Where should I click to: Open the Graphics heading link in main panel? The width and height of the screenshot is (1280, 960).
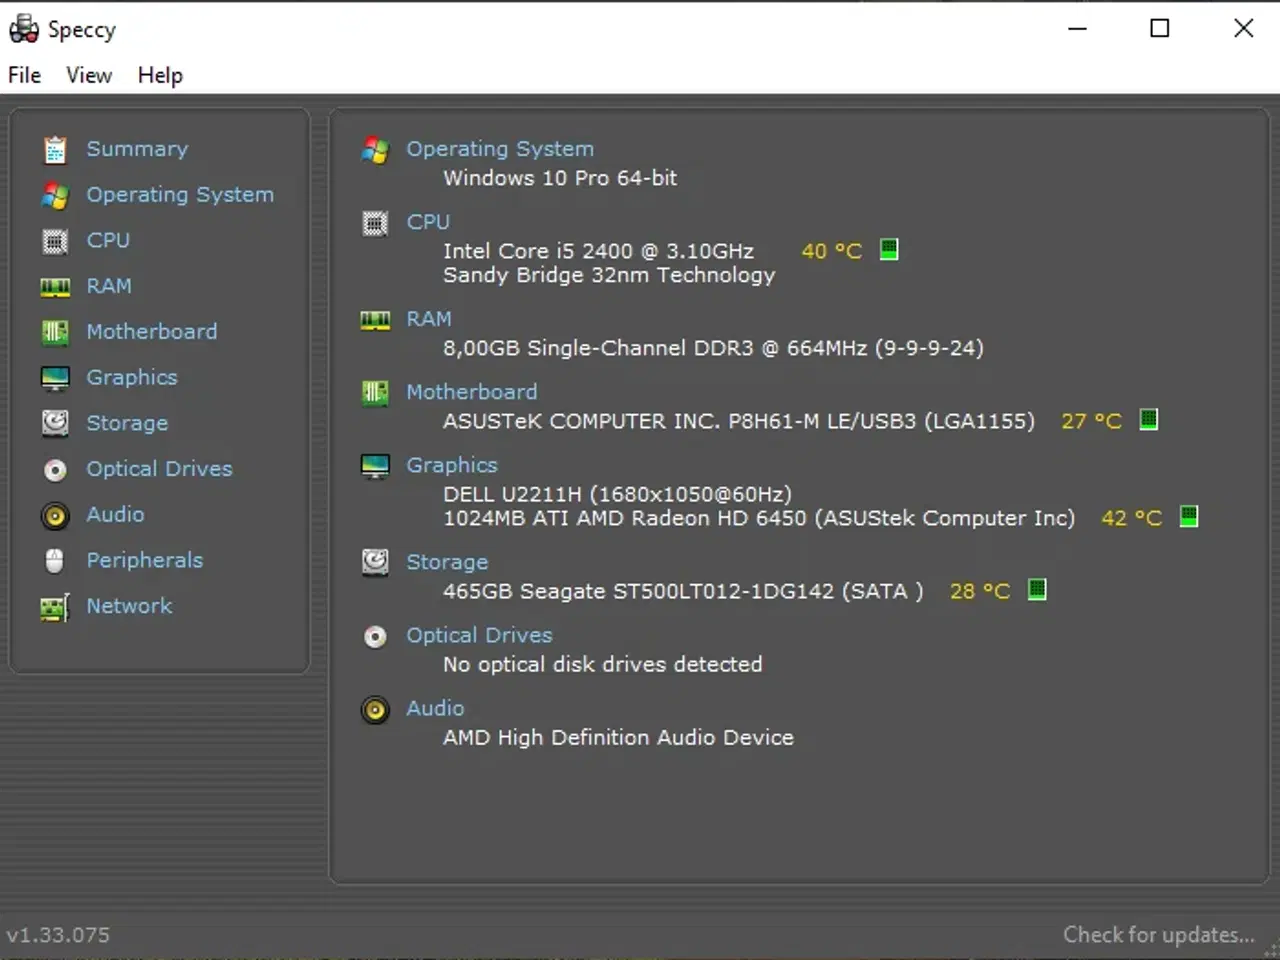[452, 465]
